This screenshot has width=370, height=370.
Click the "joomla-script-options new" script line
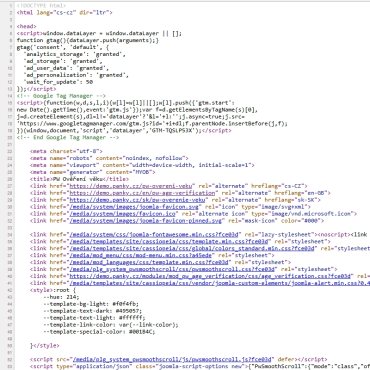[x=200, y=367]
